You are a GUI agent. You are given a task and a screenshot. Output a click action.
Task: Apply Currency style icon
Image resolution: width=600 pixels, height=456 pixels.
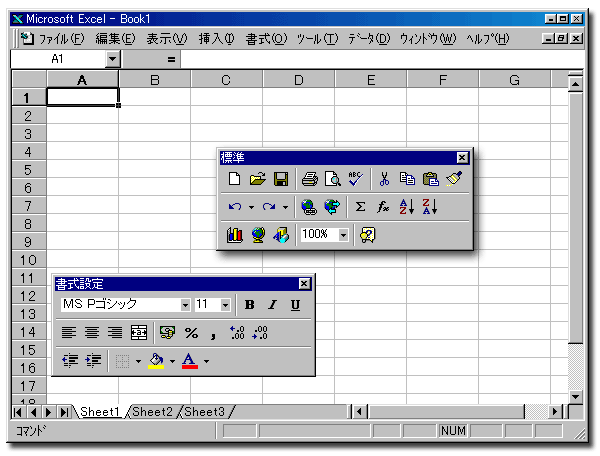click(x=167, y=332)
